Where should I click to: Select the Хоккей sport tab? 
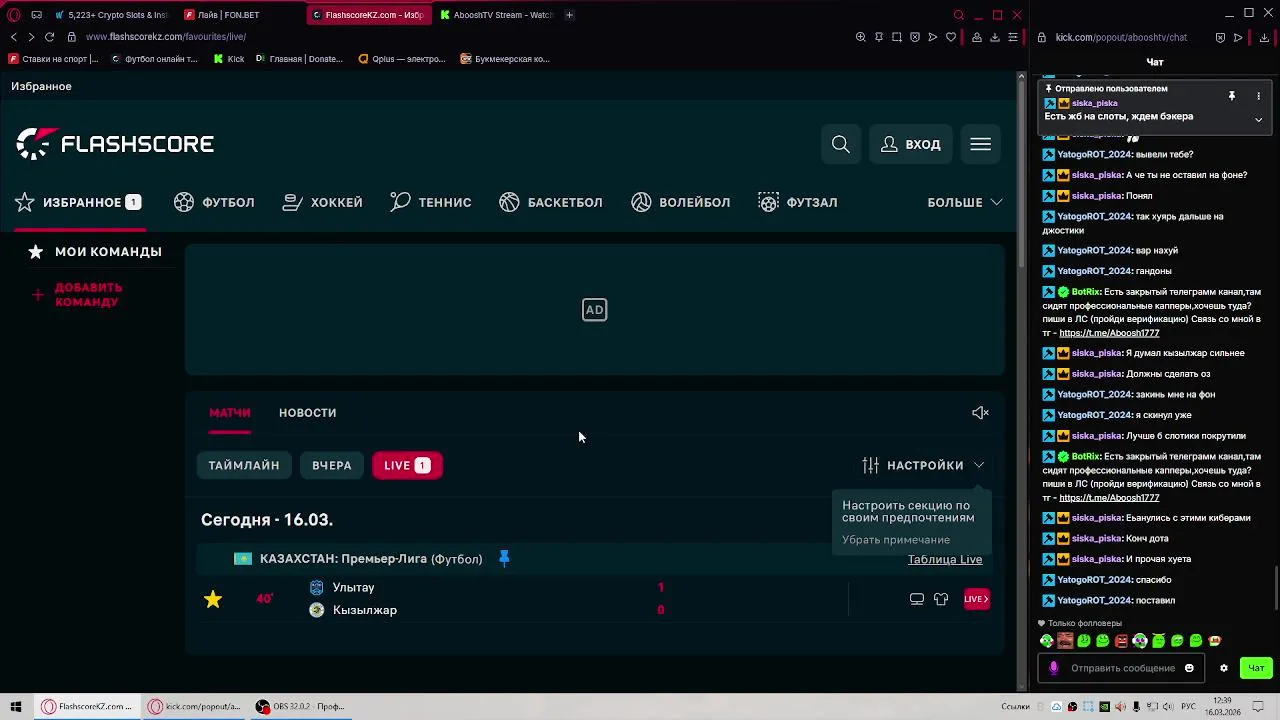click(x=322, y=202)
